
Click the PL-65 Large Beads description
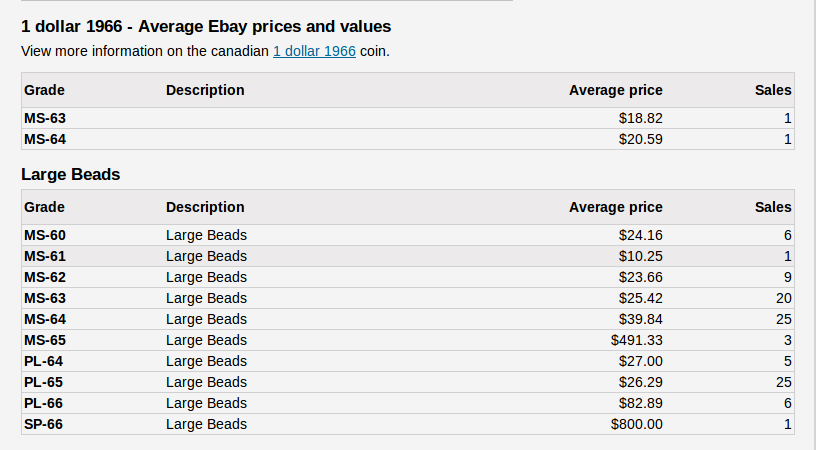206,382
